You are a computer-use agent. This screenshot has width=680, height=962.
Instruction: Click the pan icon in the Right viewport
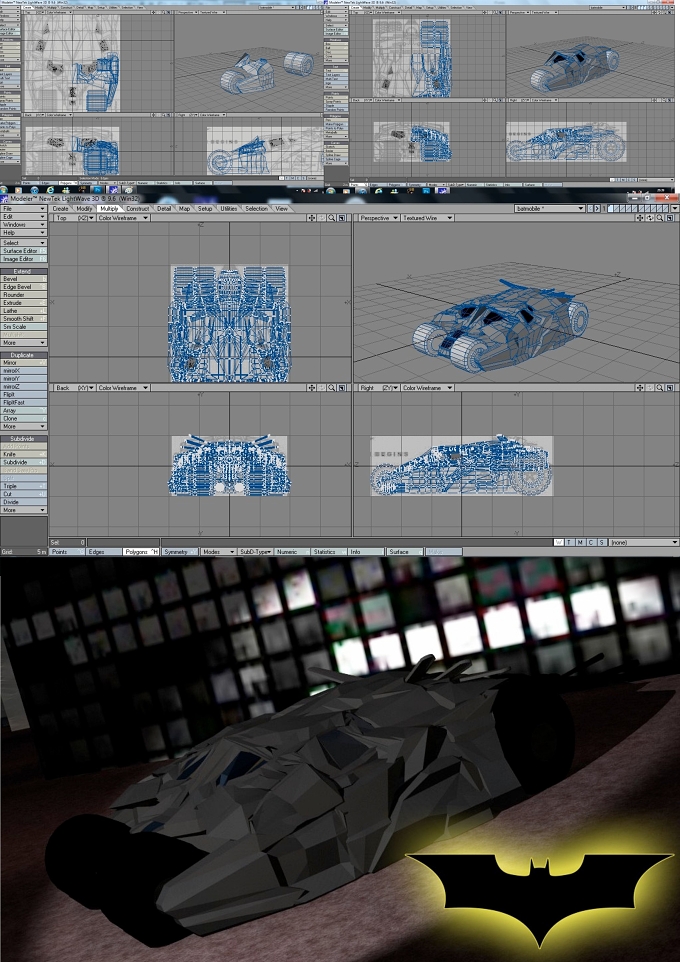click(x=640, y=388)
